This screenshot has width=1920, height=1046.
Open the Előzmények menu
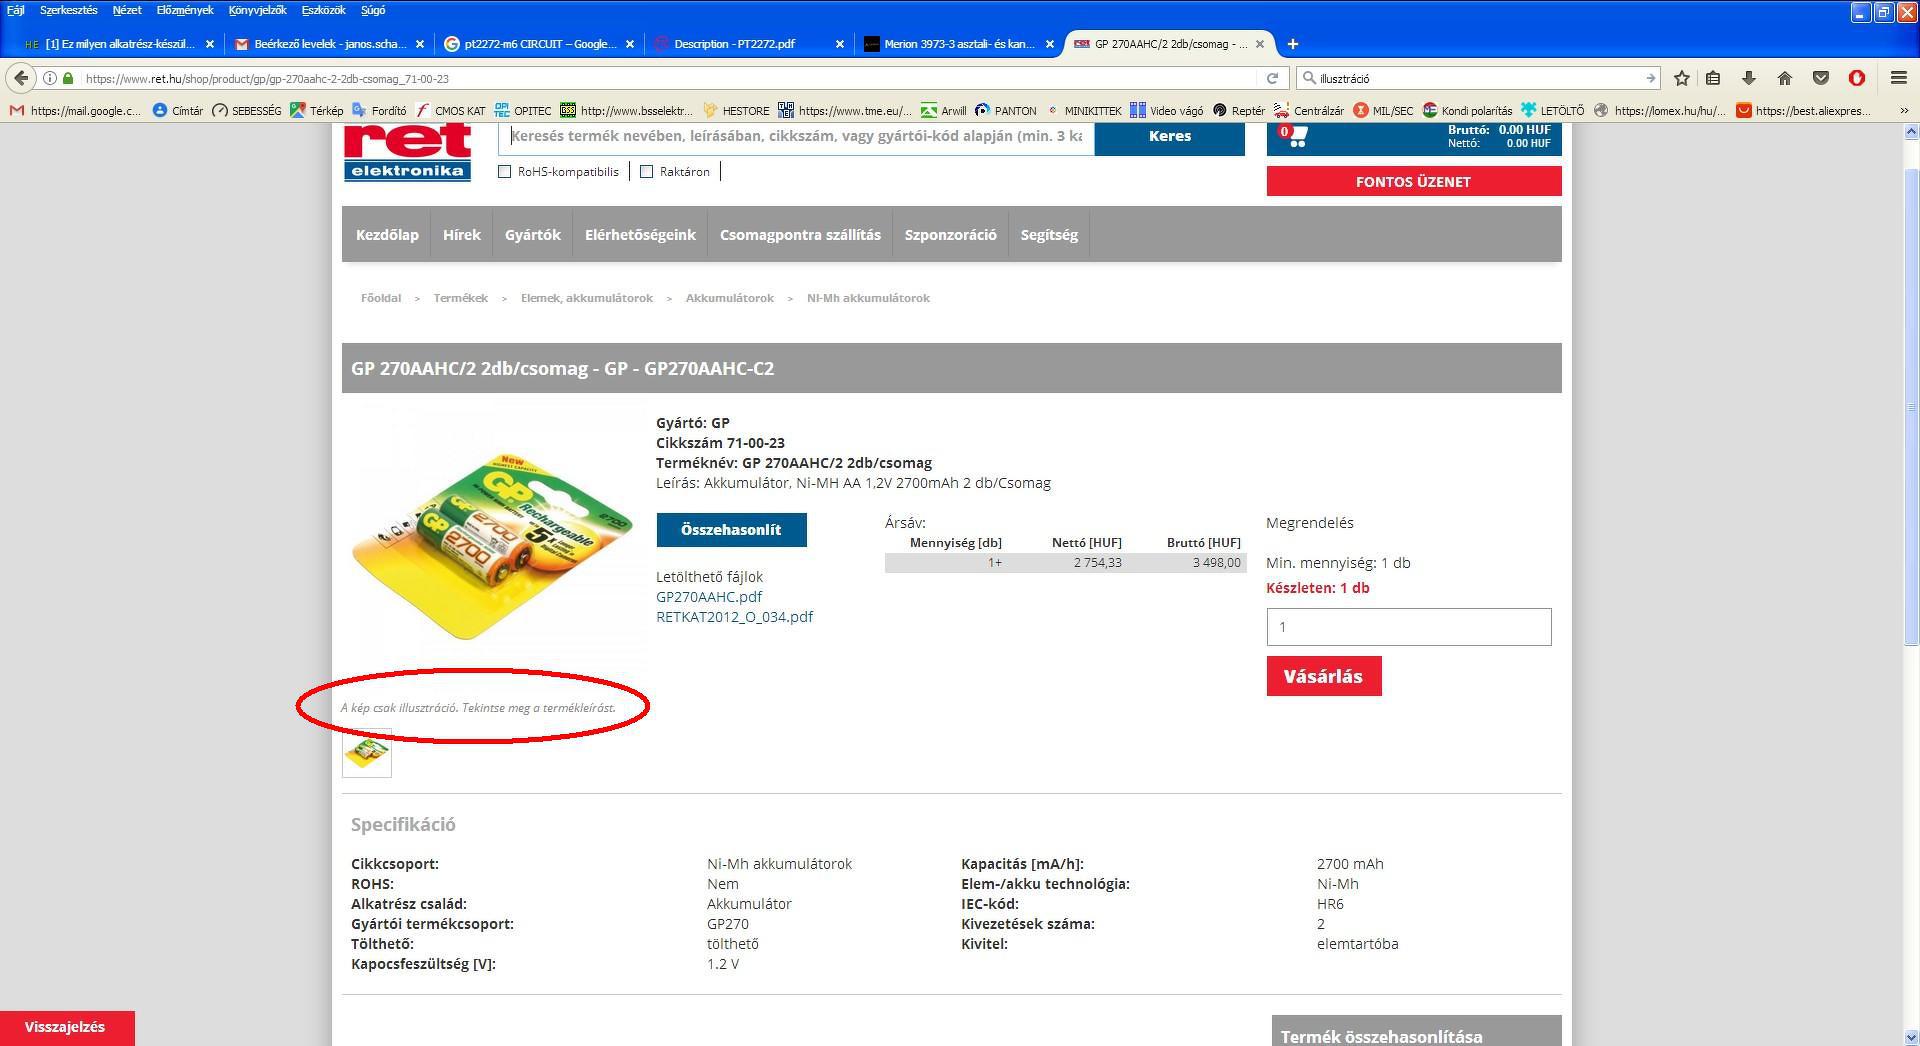[185, 10]
